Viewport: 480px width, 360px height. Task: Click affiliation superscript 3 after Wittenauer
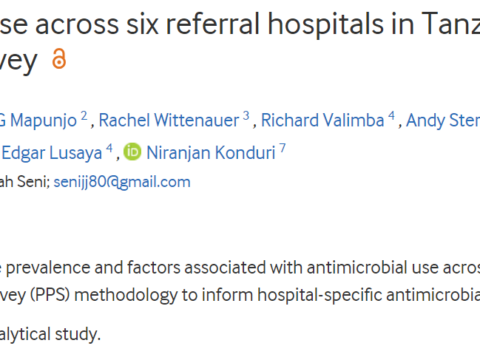(246, 116)
